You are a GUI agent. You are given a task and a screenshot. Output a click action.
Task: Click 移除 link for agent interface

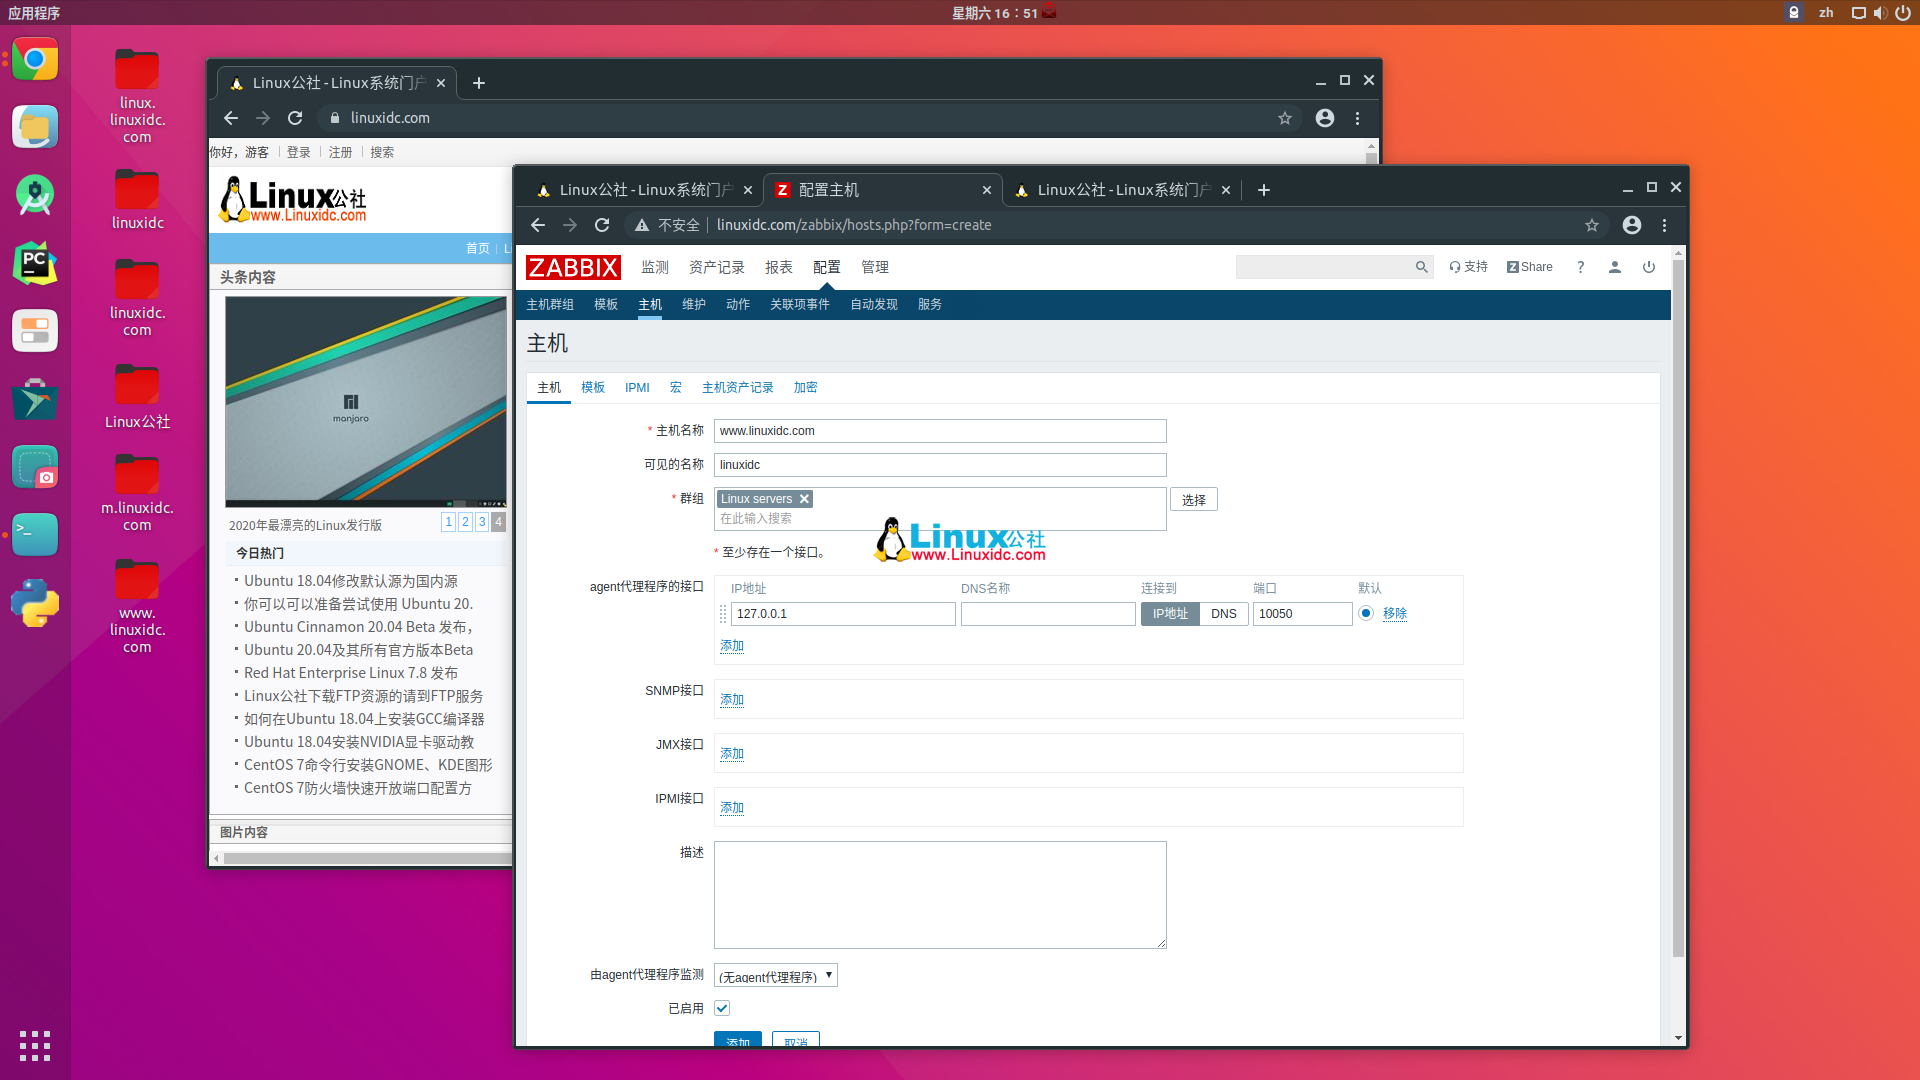[1395, 613]
